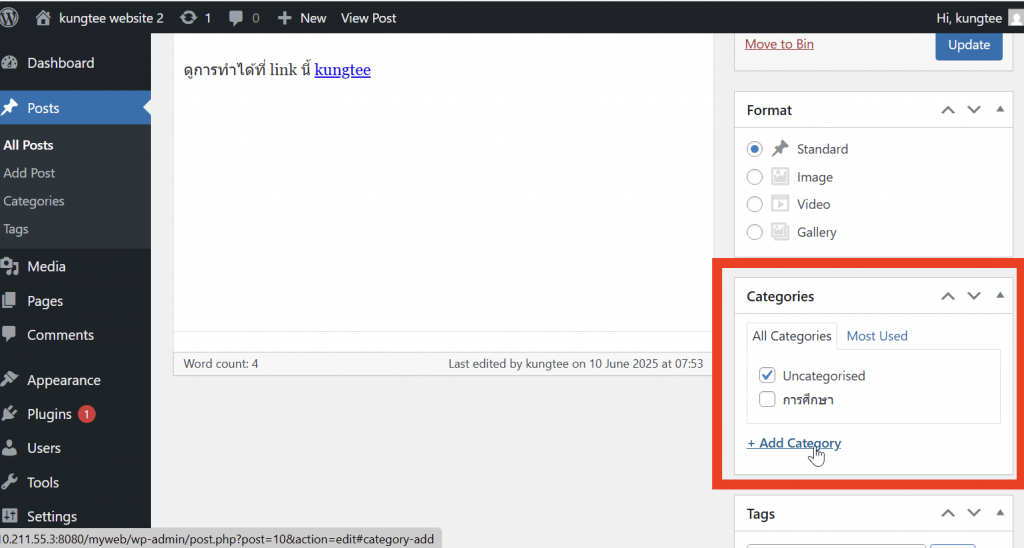Viewport: 1024px width, 548px height.
Task: Open the Users menu
Action: (x=44, y=448)
